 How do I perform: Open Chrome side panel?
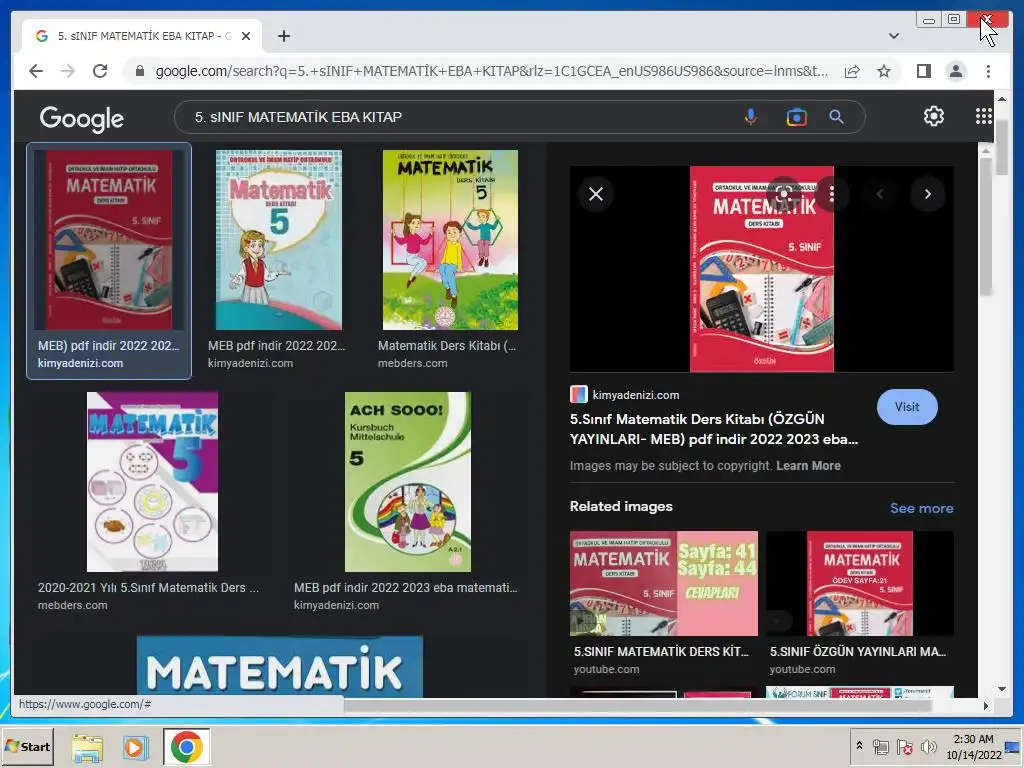(x=923, y=71)
